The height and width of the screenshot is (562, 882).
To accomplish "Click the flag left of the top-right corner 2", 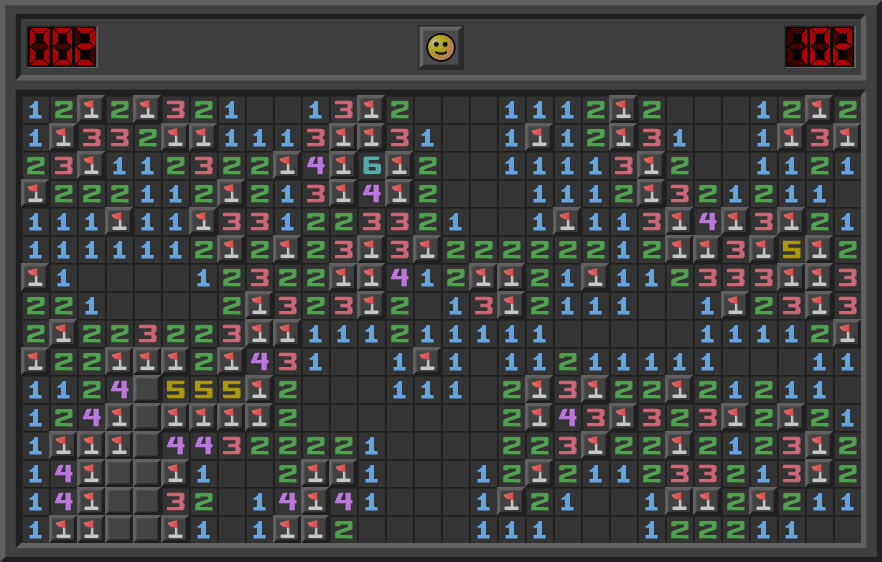I will pos(820,109).
